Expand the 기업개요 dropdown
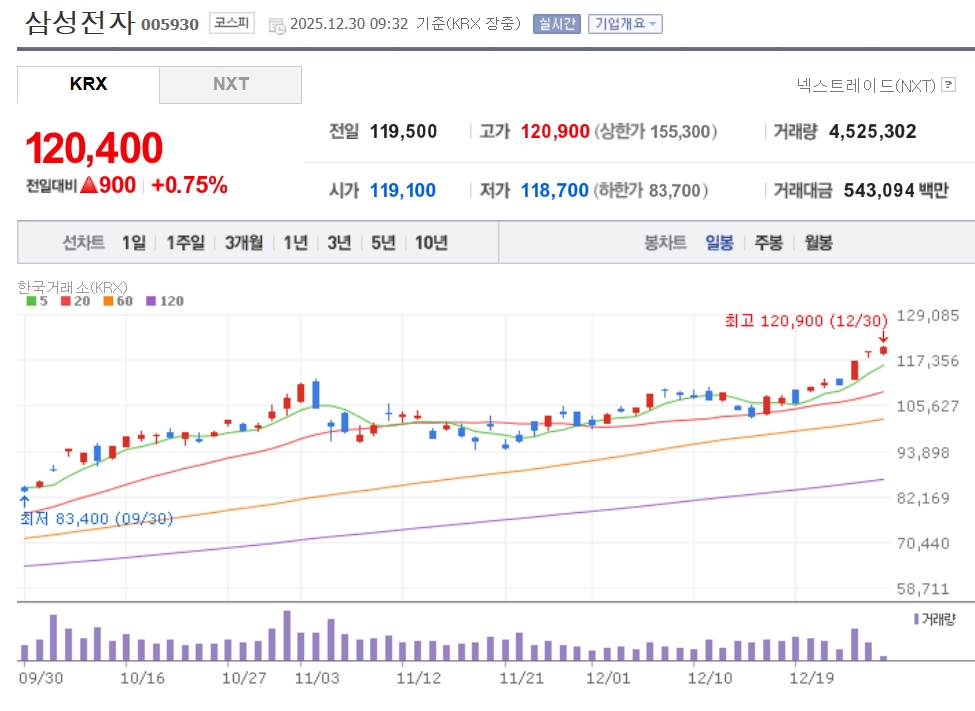Screen dimensions: 975x711 tap(624, 24)
